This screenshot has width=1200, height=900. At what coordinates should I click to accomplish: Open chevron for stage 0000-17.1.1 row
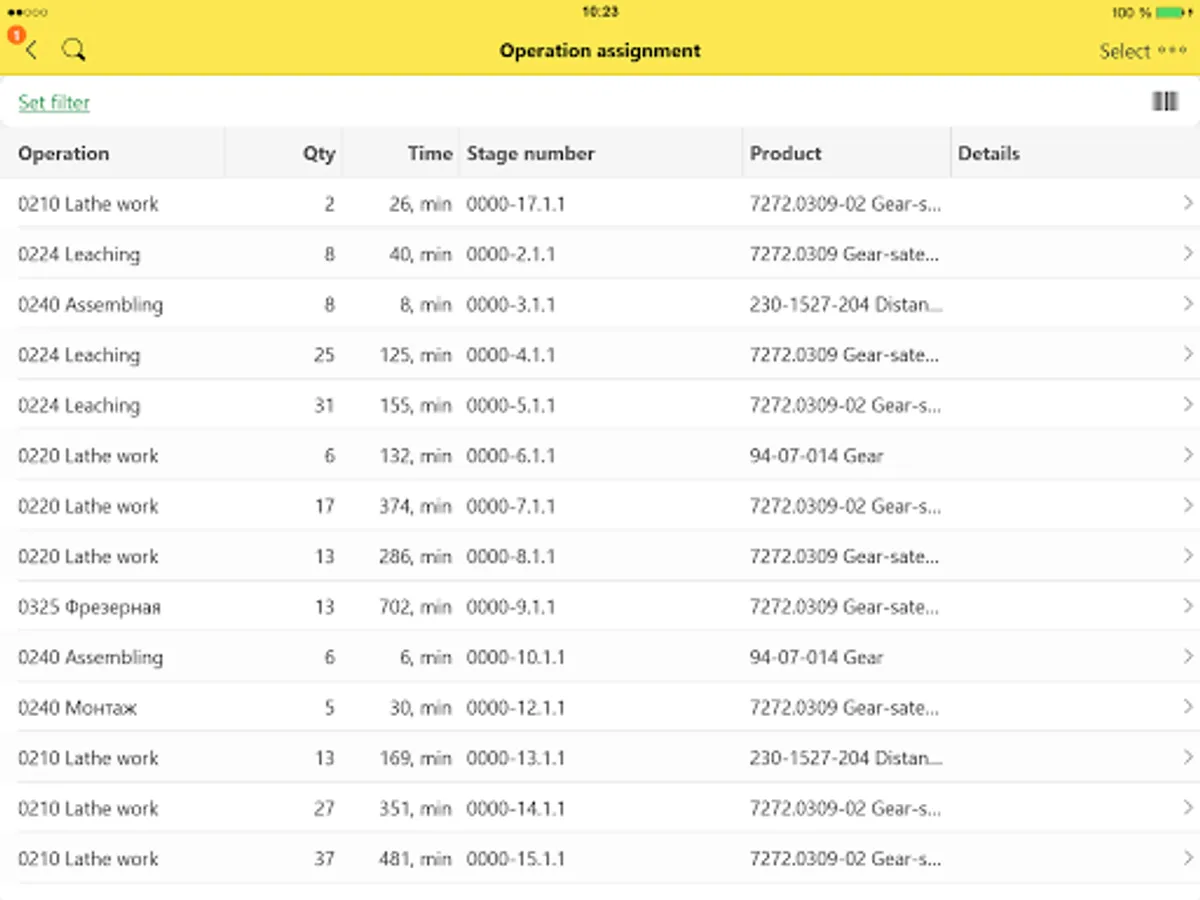point(1188,204)
